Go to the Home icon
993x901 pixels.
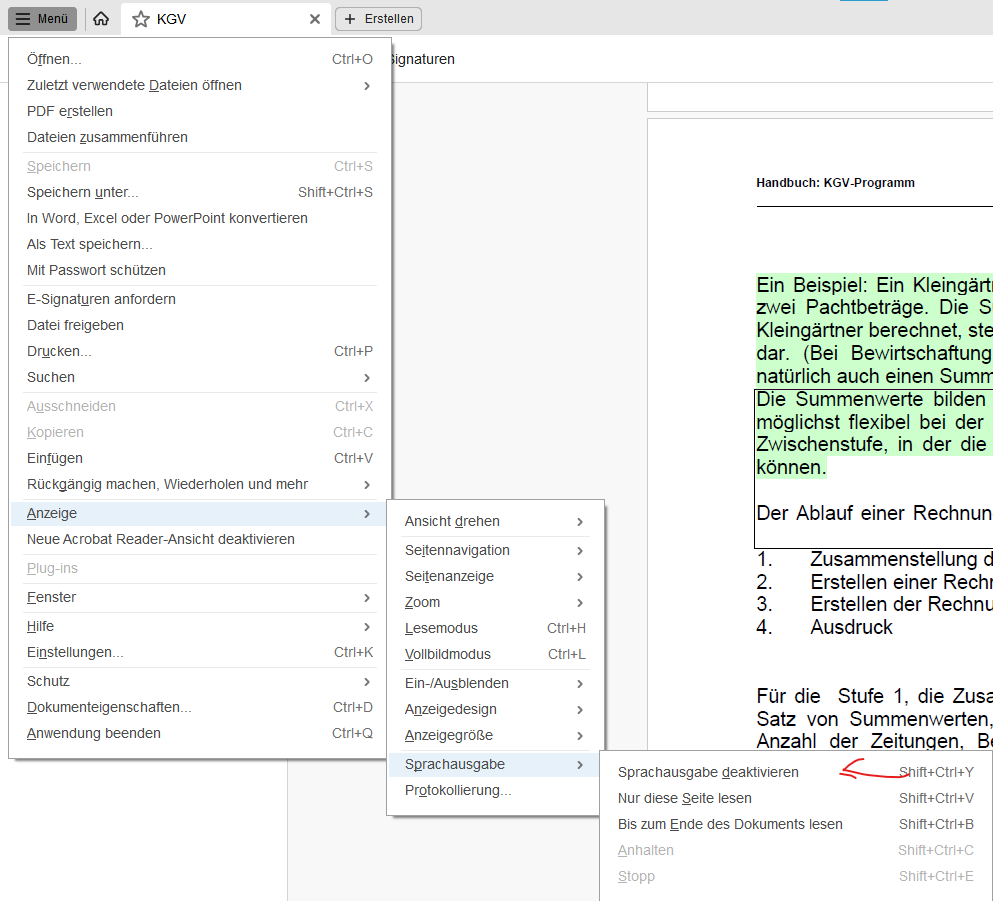point(101,19)
